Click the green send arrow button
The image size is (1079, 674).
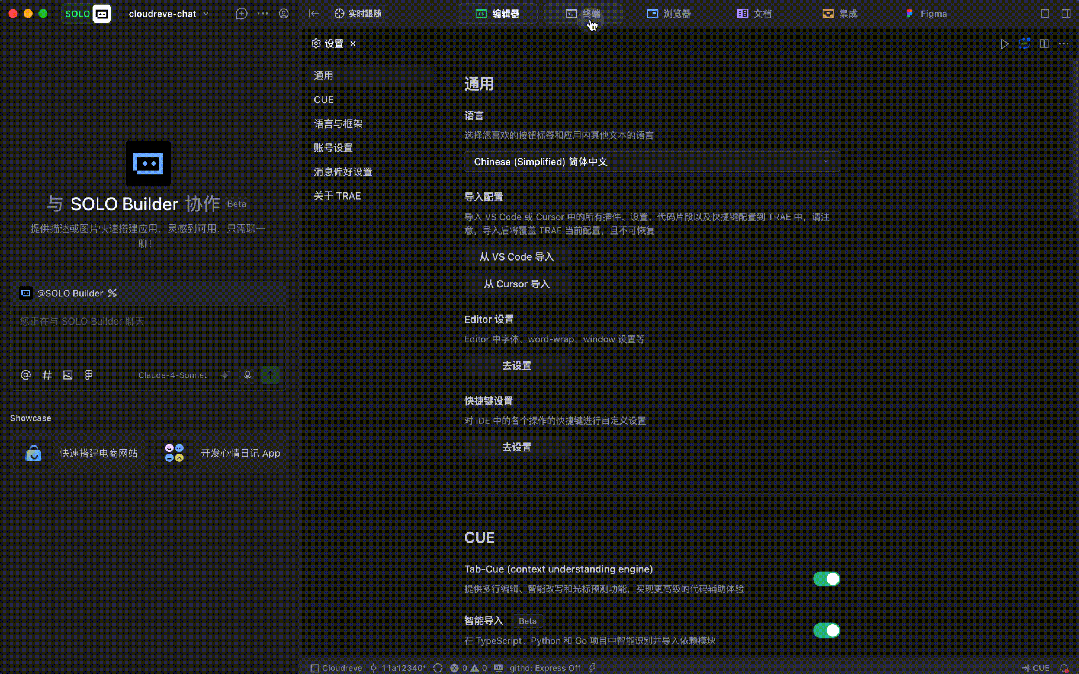coord(270,375)
